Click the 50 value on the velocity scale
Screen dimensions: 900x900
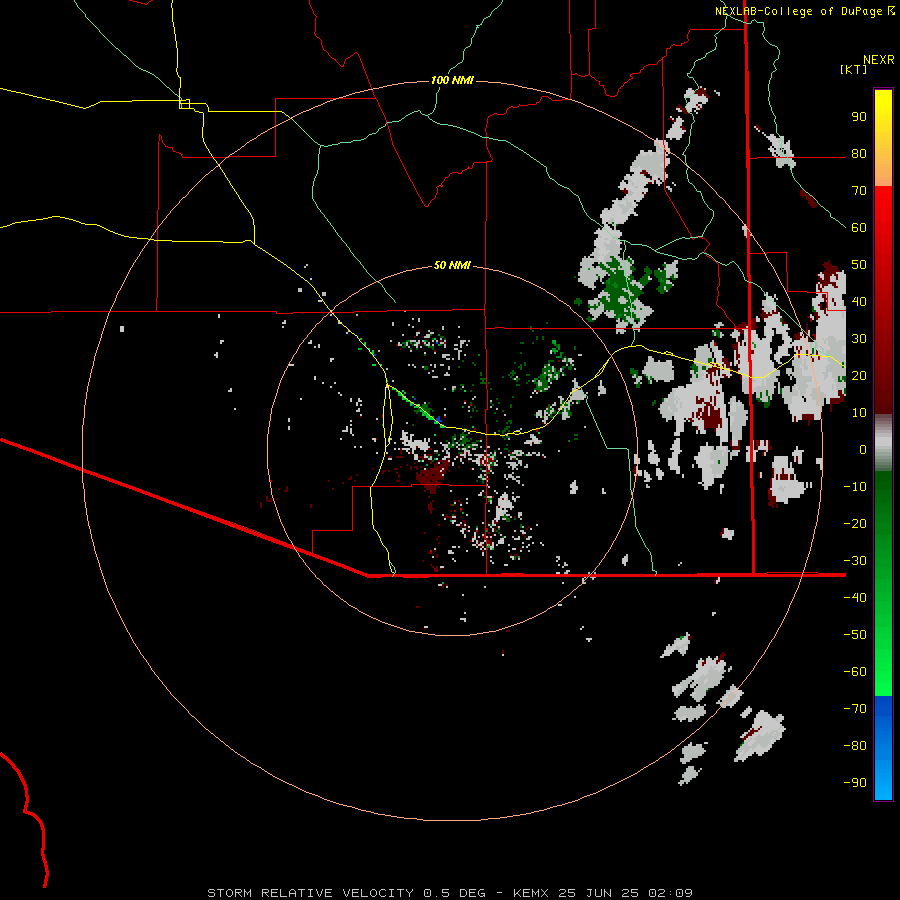(x=859, y=265)
